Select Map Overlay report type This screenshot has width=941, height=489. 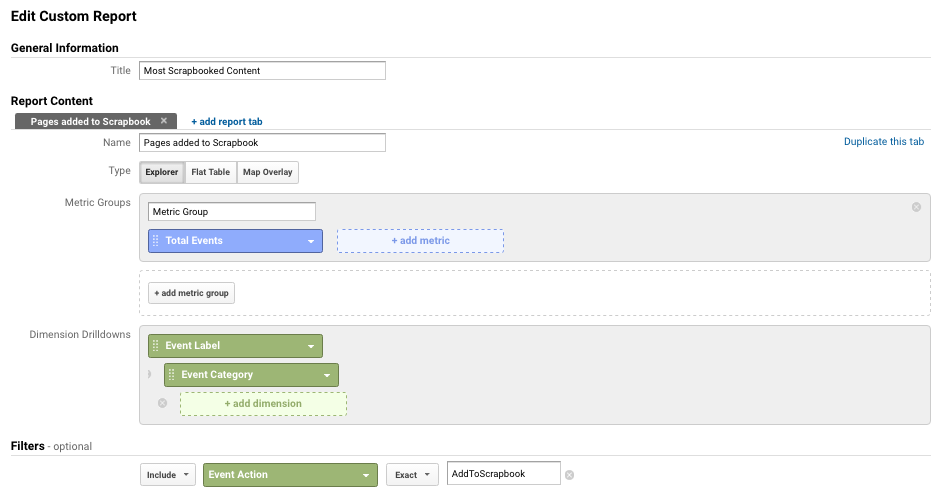[268, 172]
